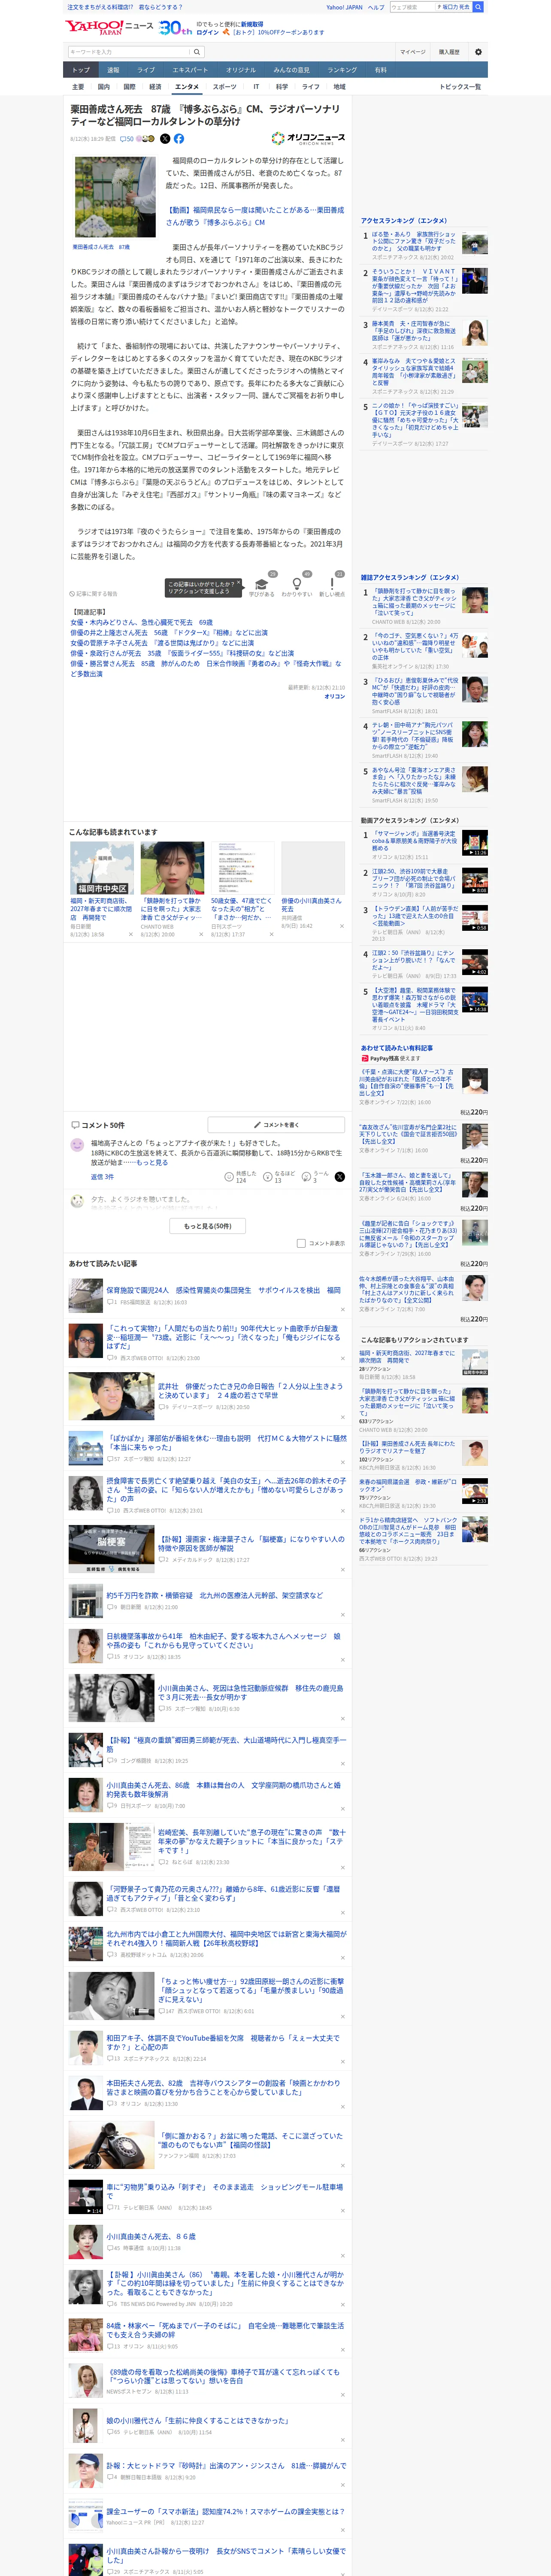Image resolution: width=551 pixels, height=2576 pixels.
Task: Click the news keyword search magnifier icon
Action: (x=197, y=52)
